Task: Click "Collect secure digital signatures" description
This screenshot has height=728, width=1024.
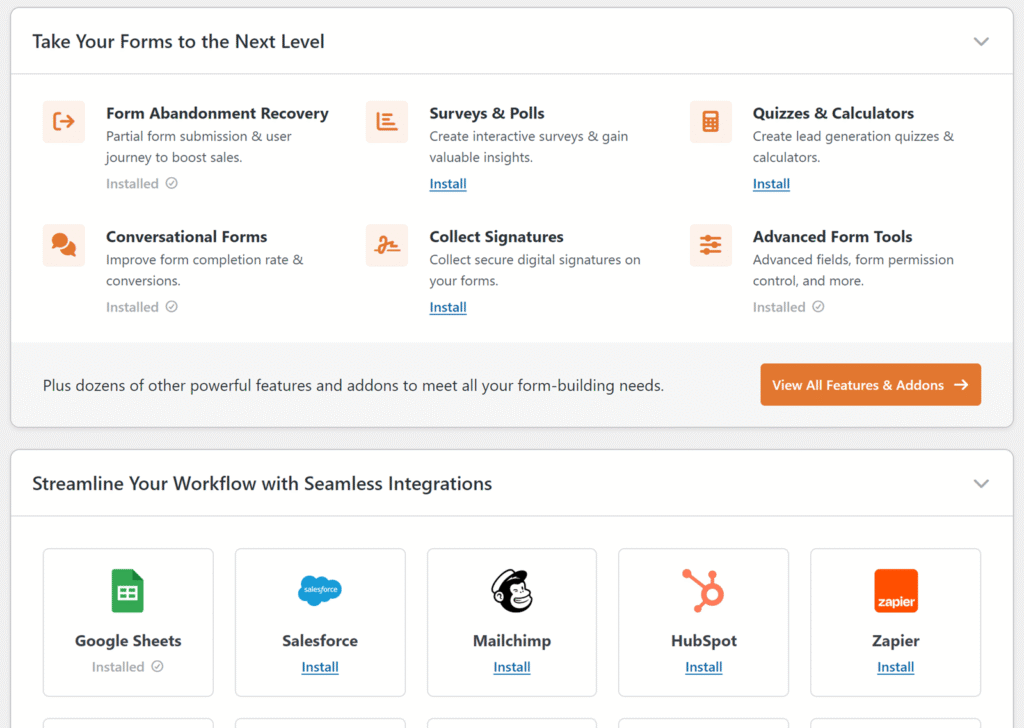Action: pos(535,270)
